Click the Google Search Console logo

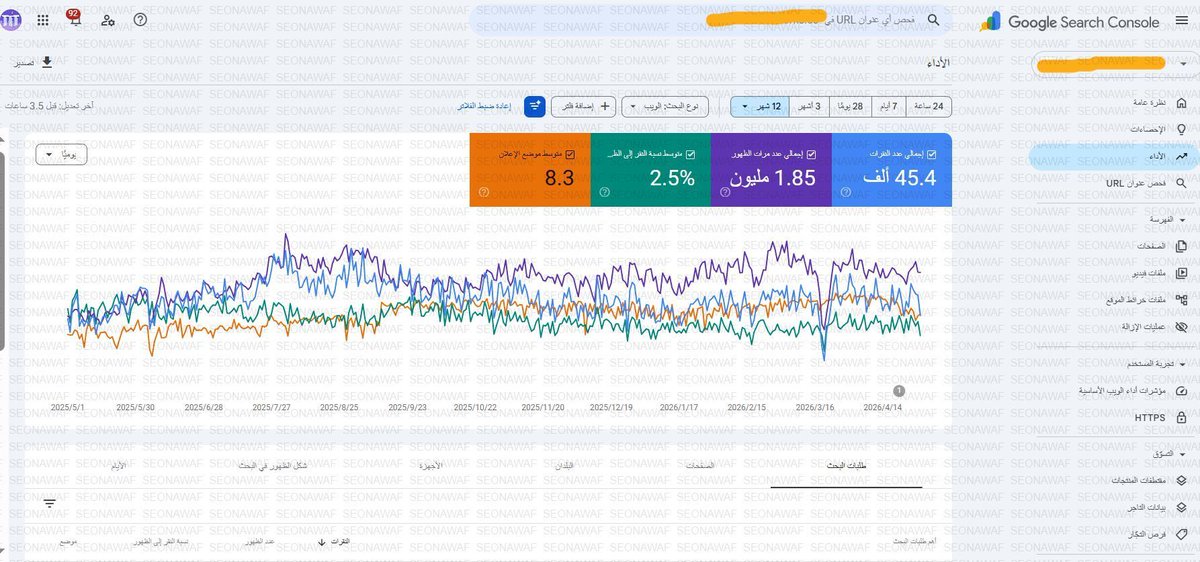tap(1070, 21)
